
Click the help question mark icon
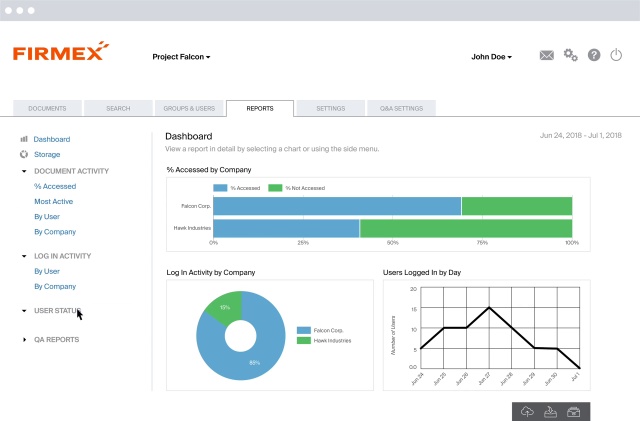tap(594, 55)
